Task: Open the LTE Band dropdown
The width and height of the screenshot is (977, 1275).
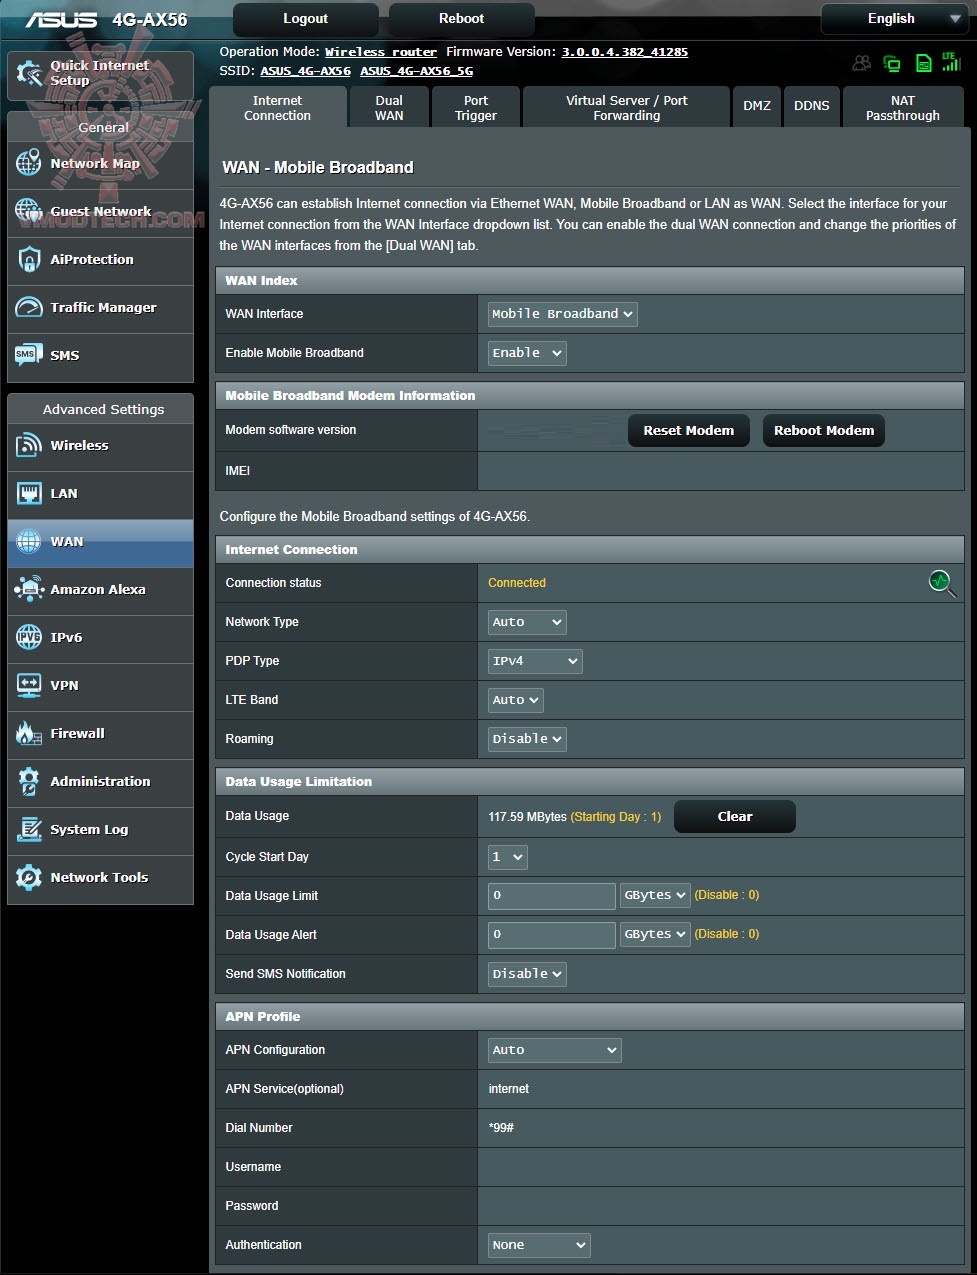Action: click(x=515, y=700)
